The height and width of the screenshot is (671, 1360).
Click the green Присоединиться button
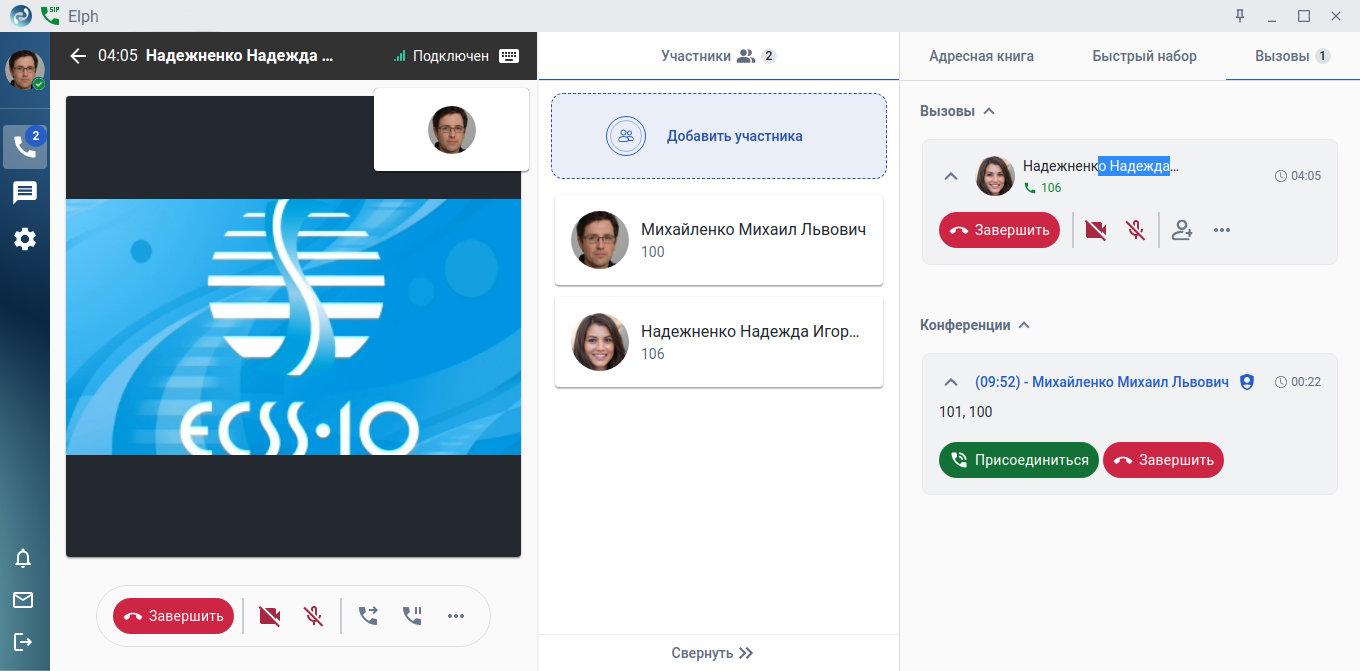pyautogui.click(x=1018, y=460)
